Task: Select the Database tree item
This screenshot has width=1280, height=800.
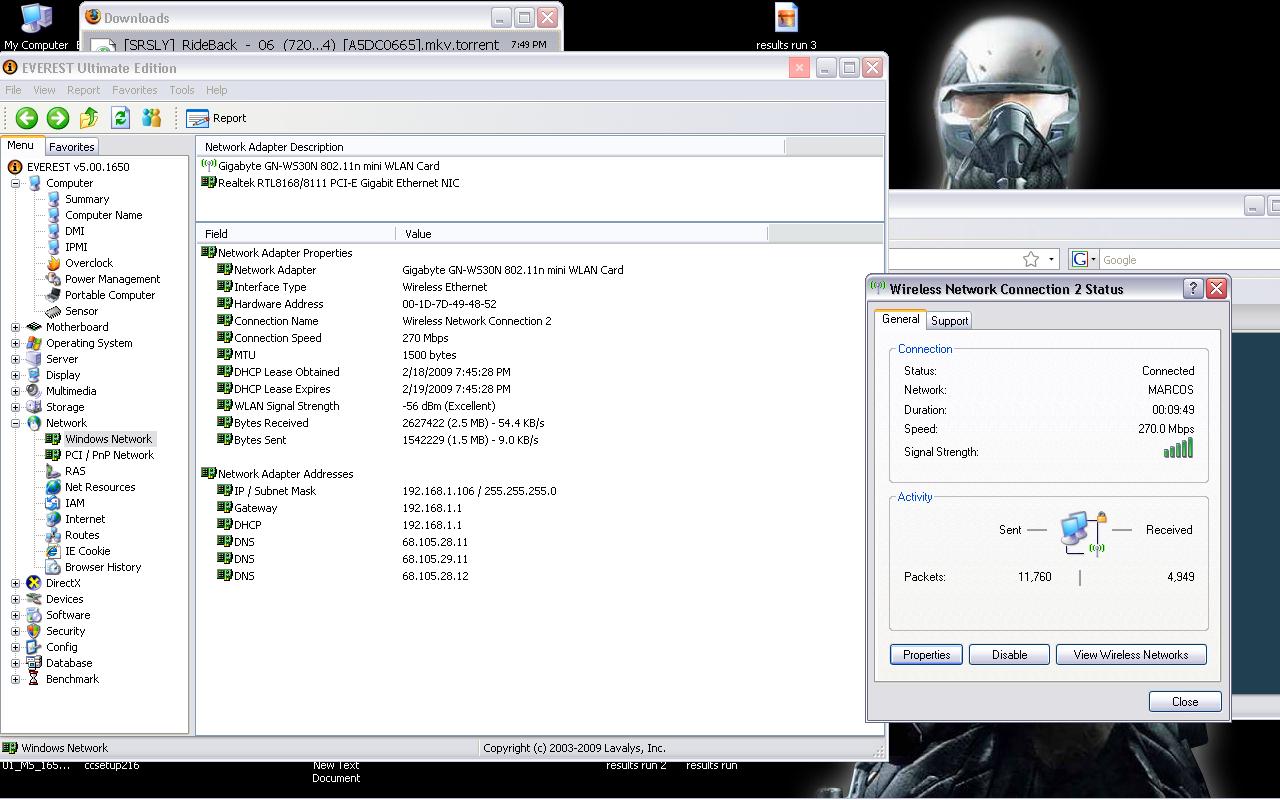Action: tap(69, 663)
